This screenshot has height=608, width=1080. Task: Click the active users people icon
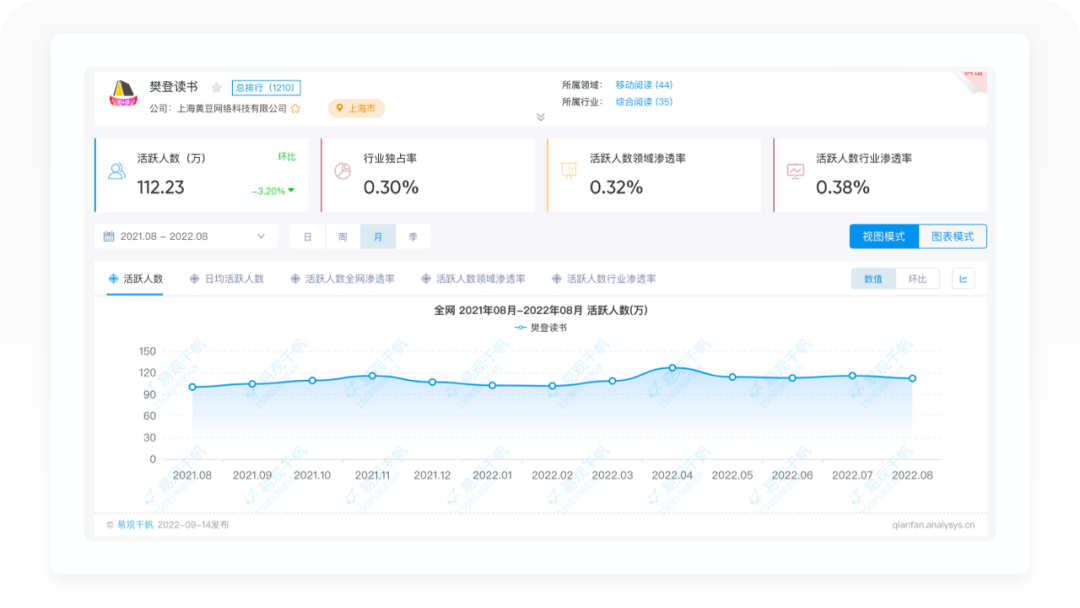coord(116,171)
